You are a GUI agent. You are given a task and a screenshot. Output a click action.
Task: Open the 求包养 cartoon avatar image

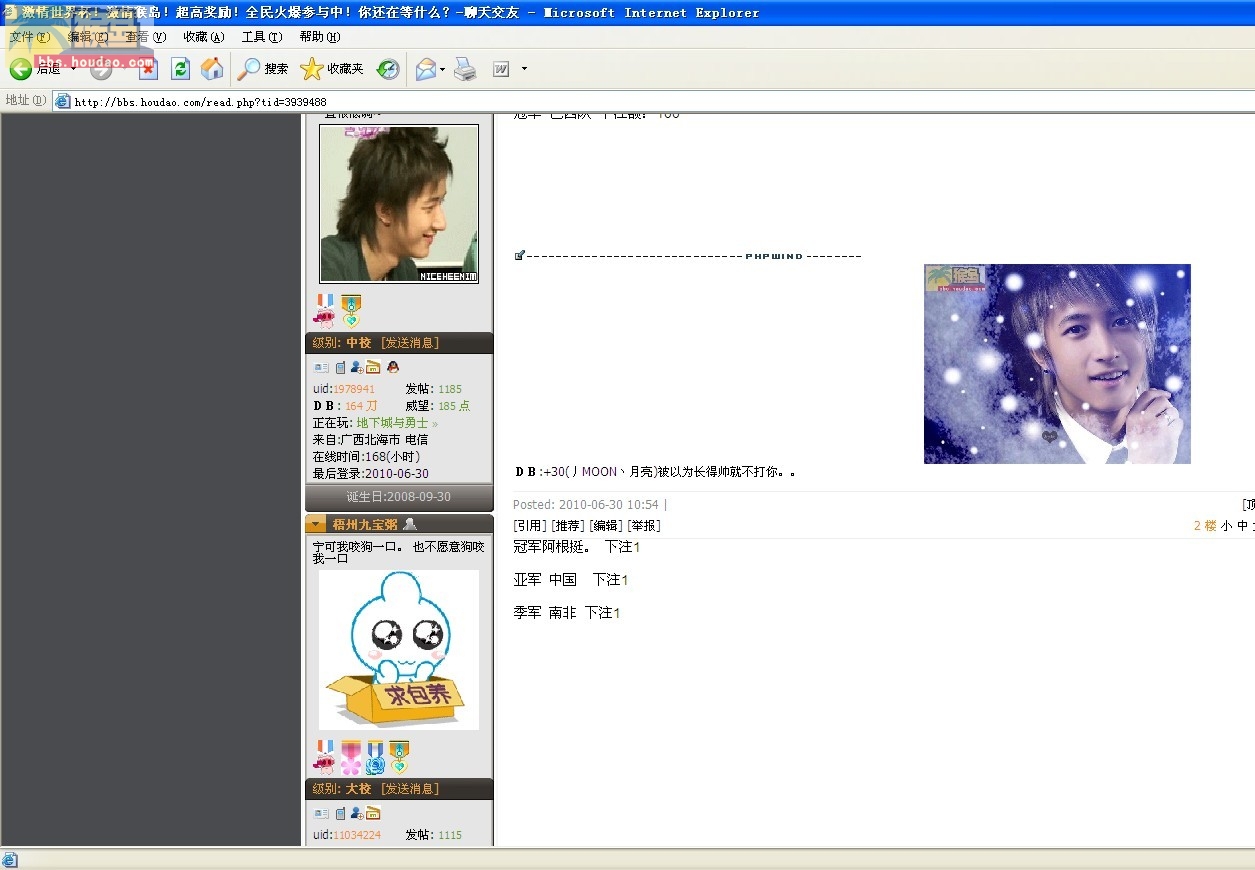(x=399, y=650)
